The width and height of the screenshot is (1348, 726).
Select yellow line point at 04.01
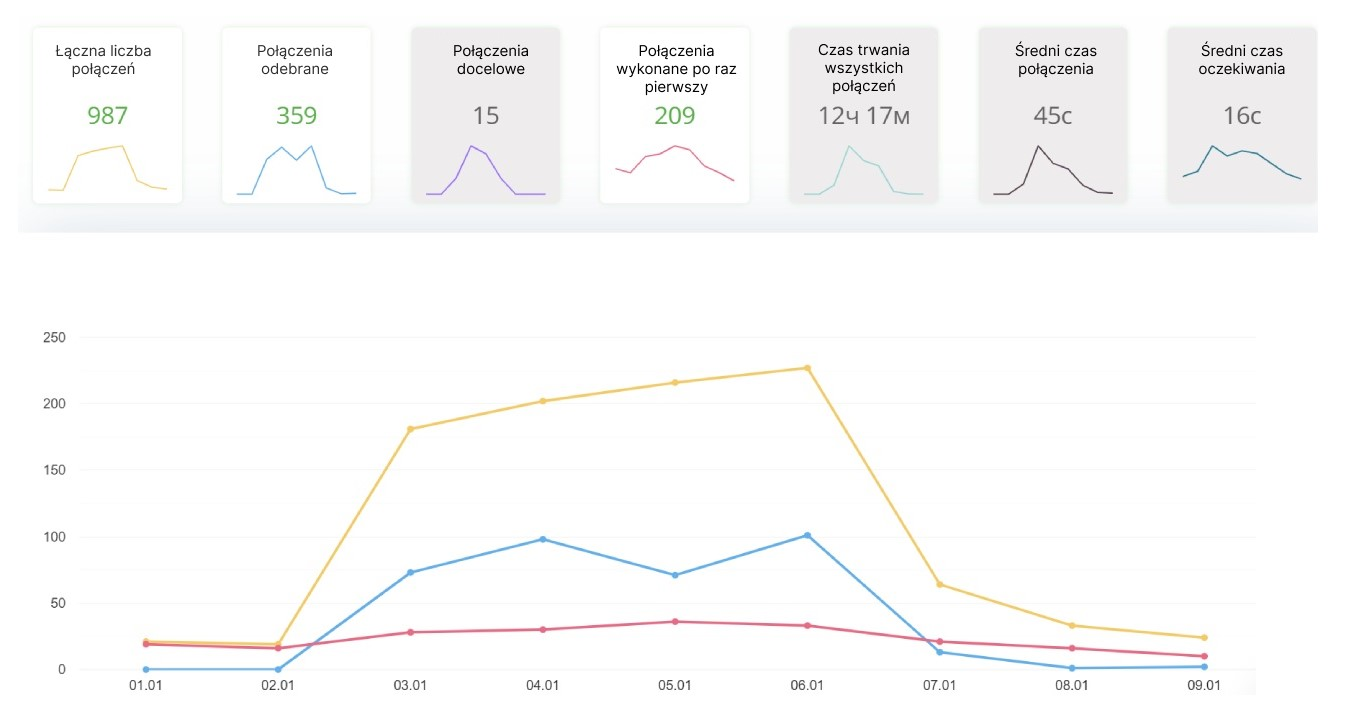(x=543, y=401)
